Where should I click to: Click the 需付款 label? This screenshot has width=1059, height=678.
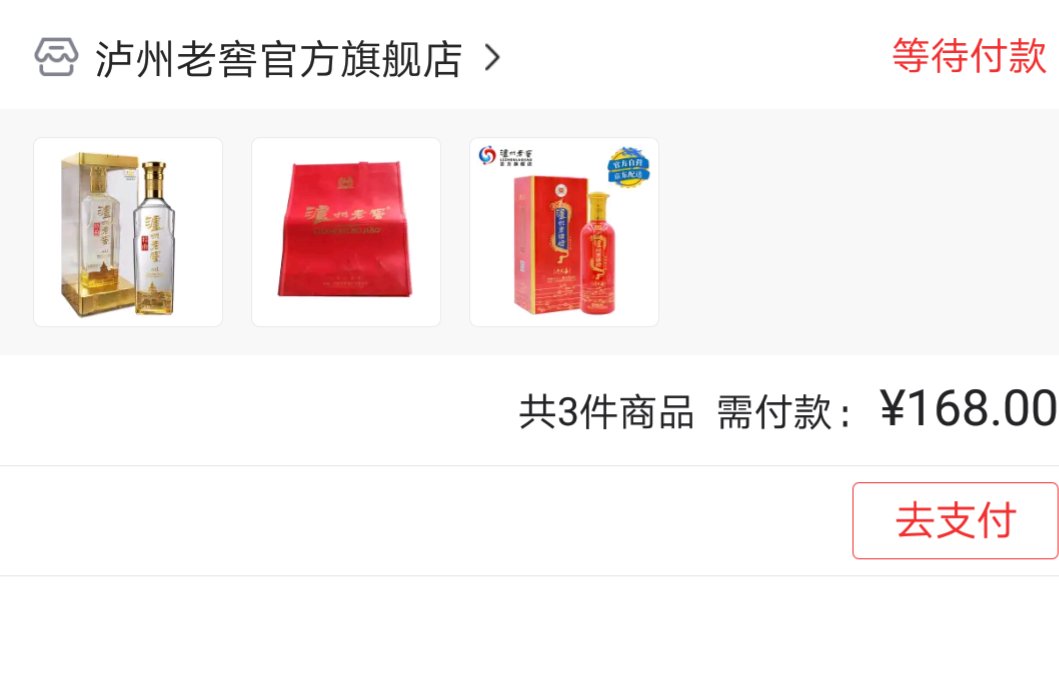click(774, 411)
